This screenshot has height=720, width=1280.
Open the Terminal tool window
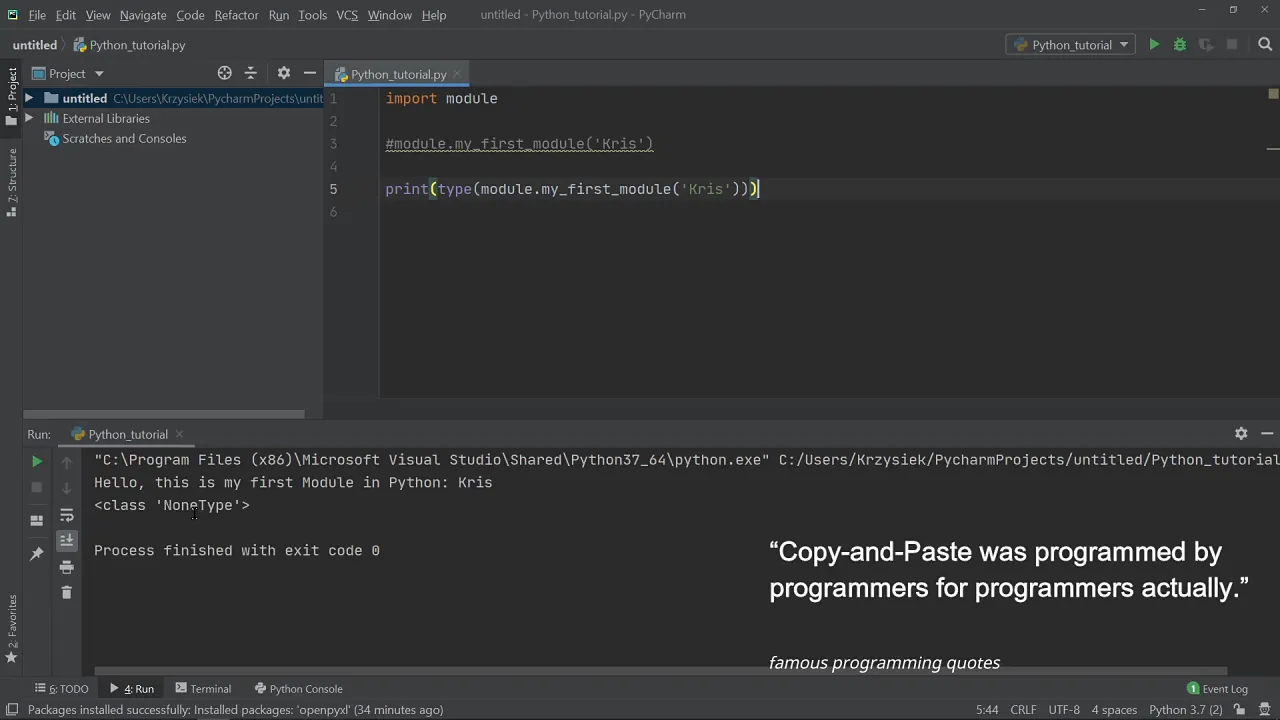(203, 689)
